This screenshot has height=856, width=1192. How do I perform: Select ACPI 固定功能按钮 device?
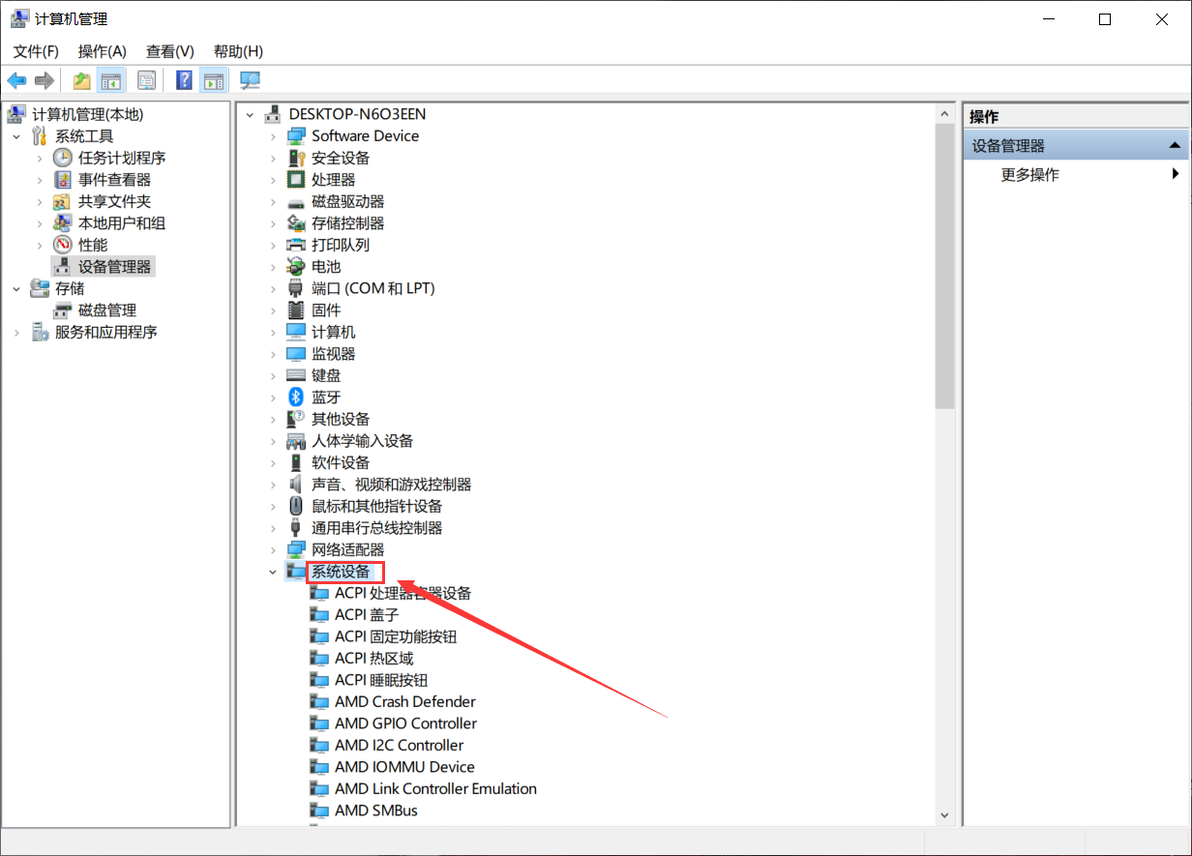coord(395,636)
